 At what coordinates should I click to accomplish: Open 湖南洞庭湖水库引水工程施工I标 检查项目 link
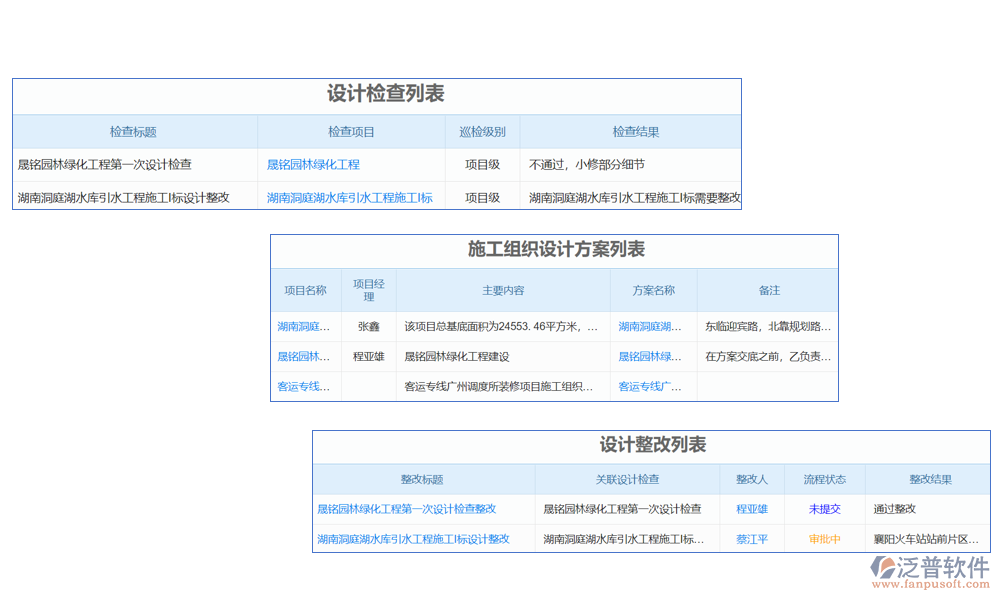pos(349,198)
